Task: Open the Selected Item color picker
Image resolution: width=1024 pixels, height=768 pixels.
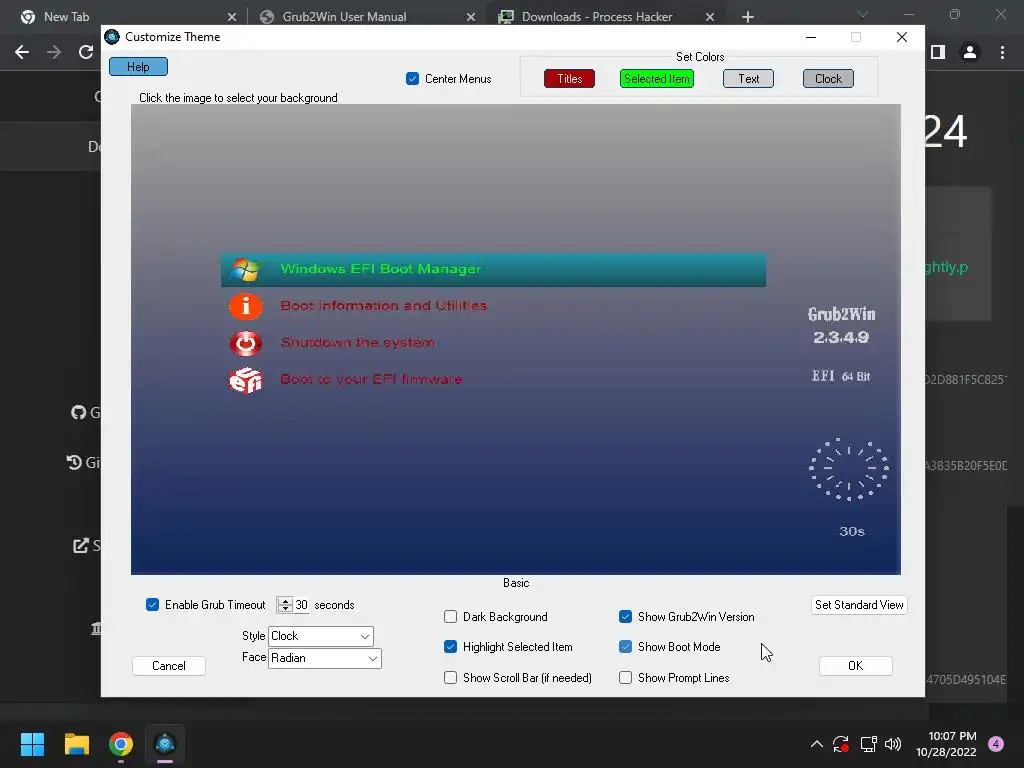Action: click(x=656, y=78)
